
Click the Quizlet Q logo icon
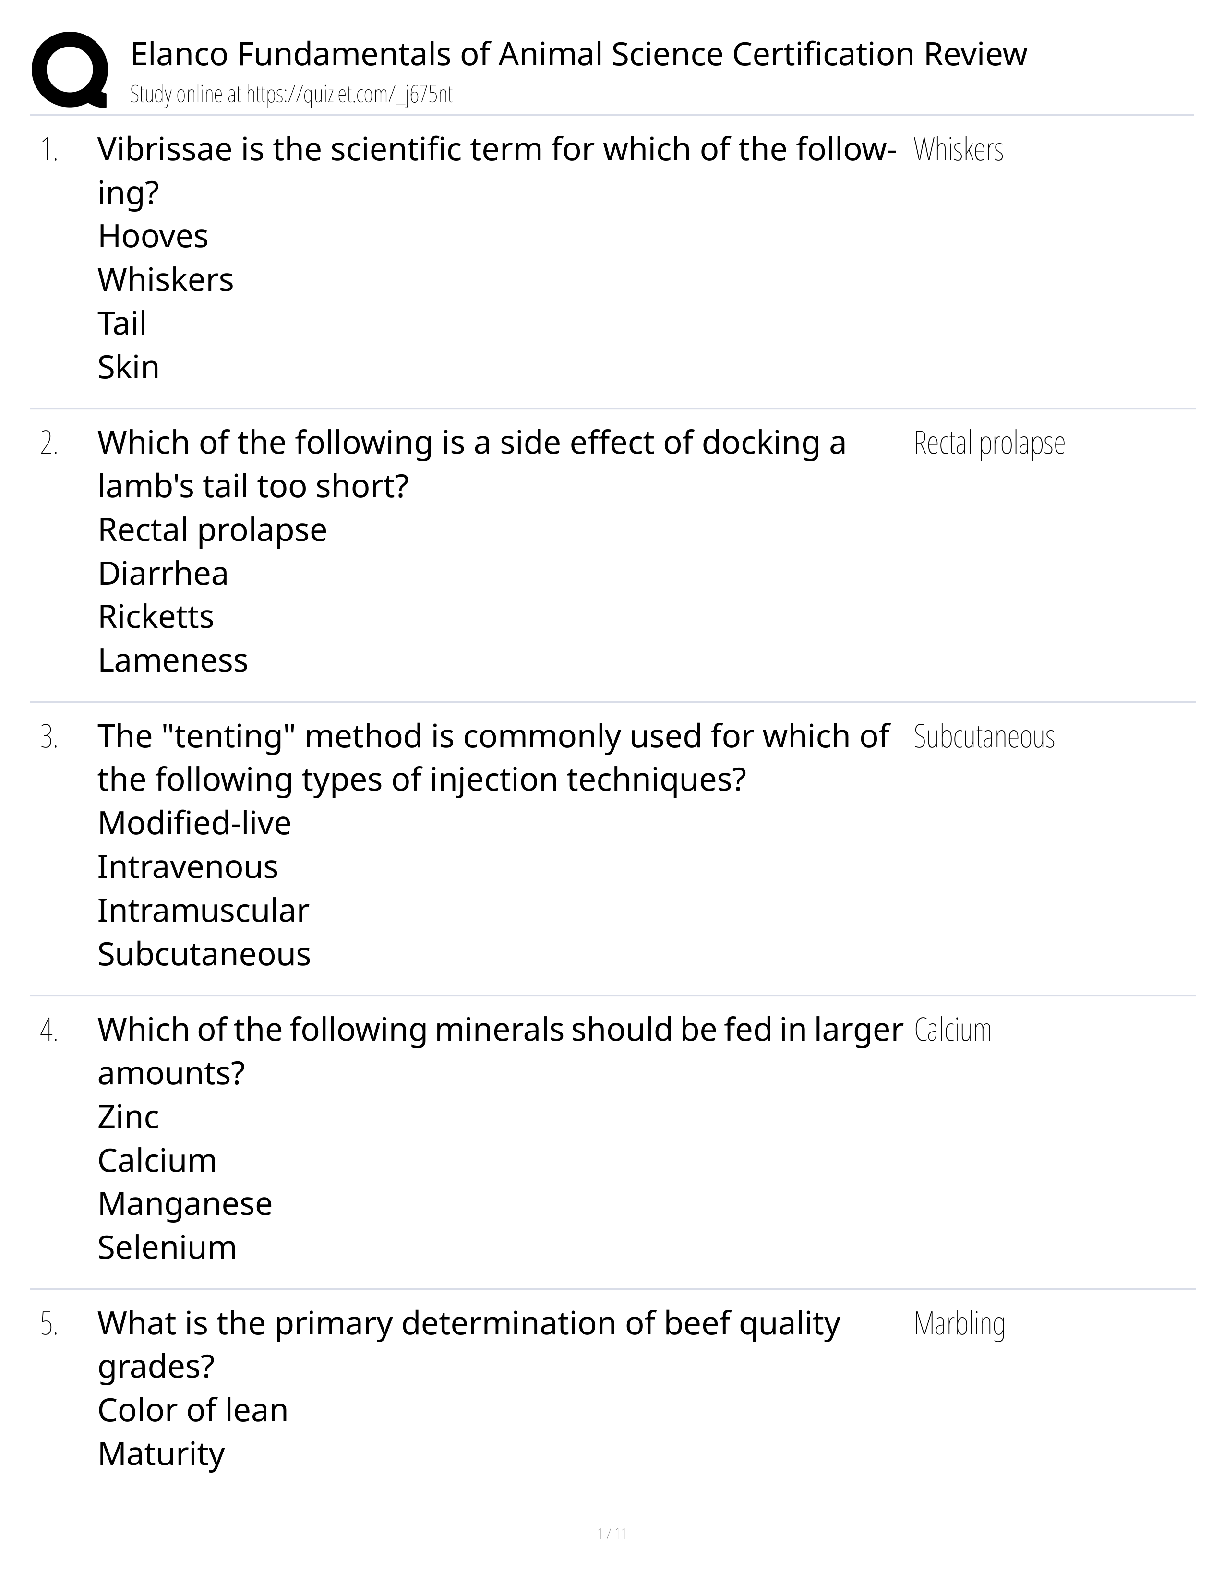(x=70, y=70)
